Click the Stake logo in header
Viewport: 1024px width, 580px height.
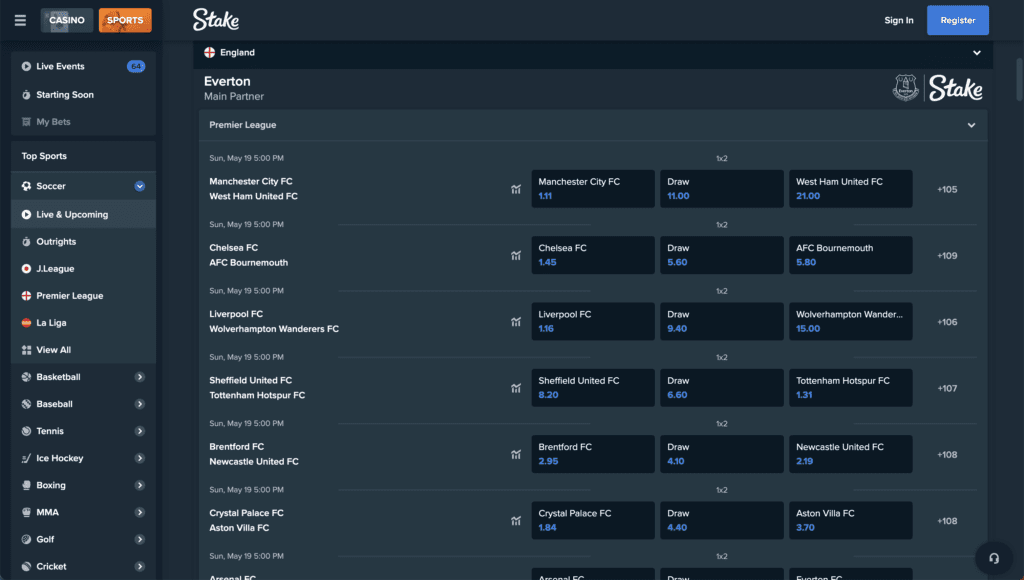pyautogui.click(x=216, y=20)
